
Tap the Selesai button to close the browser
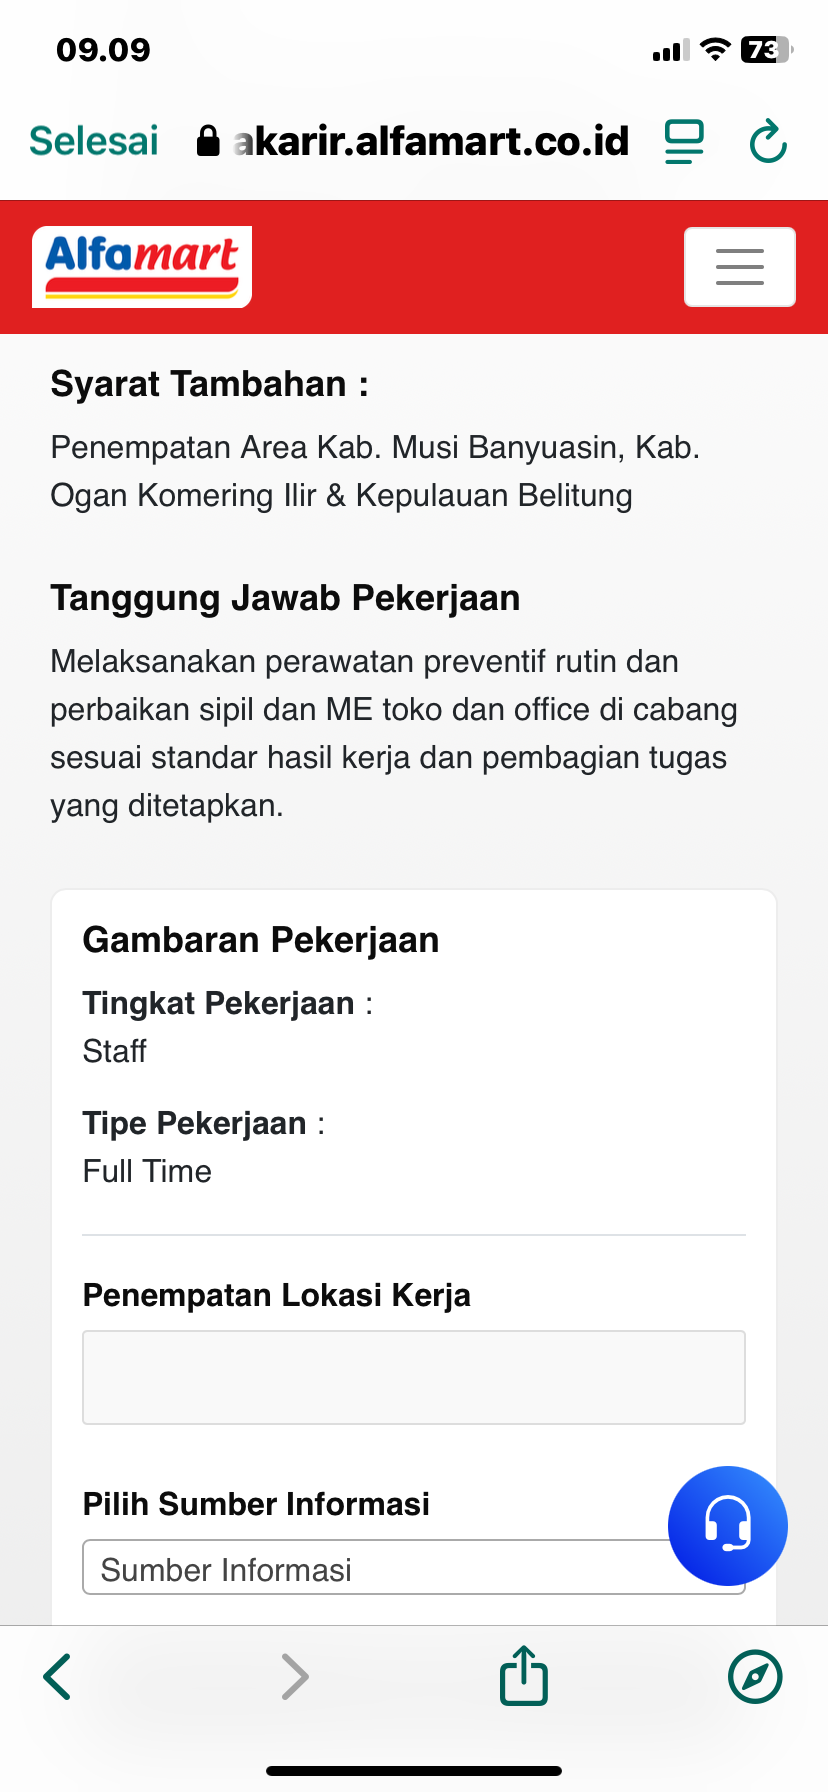(94, 141)
